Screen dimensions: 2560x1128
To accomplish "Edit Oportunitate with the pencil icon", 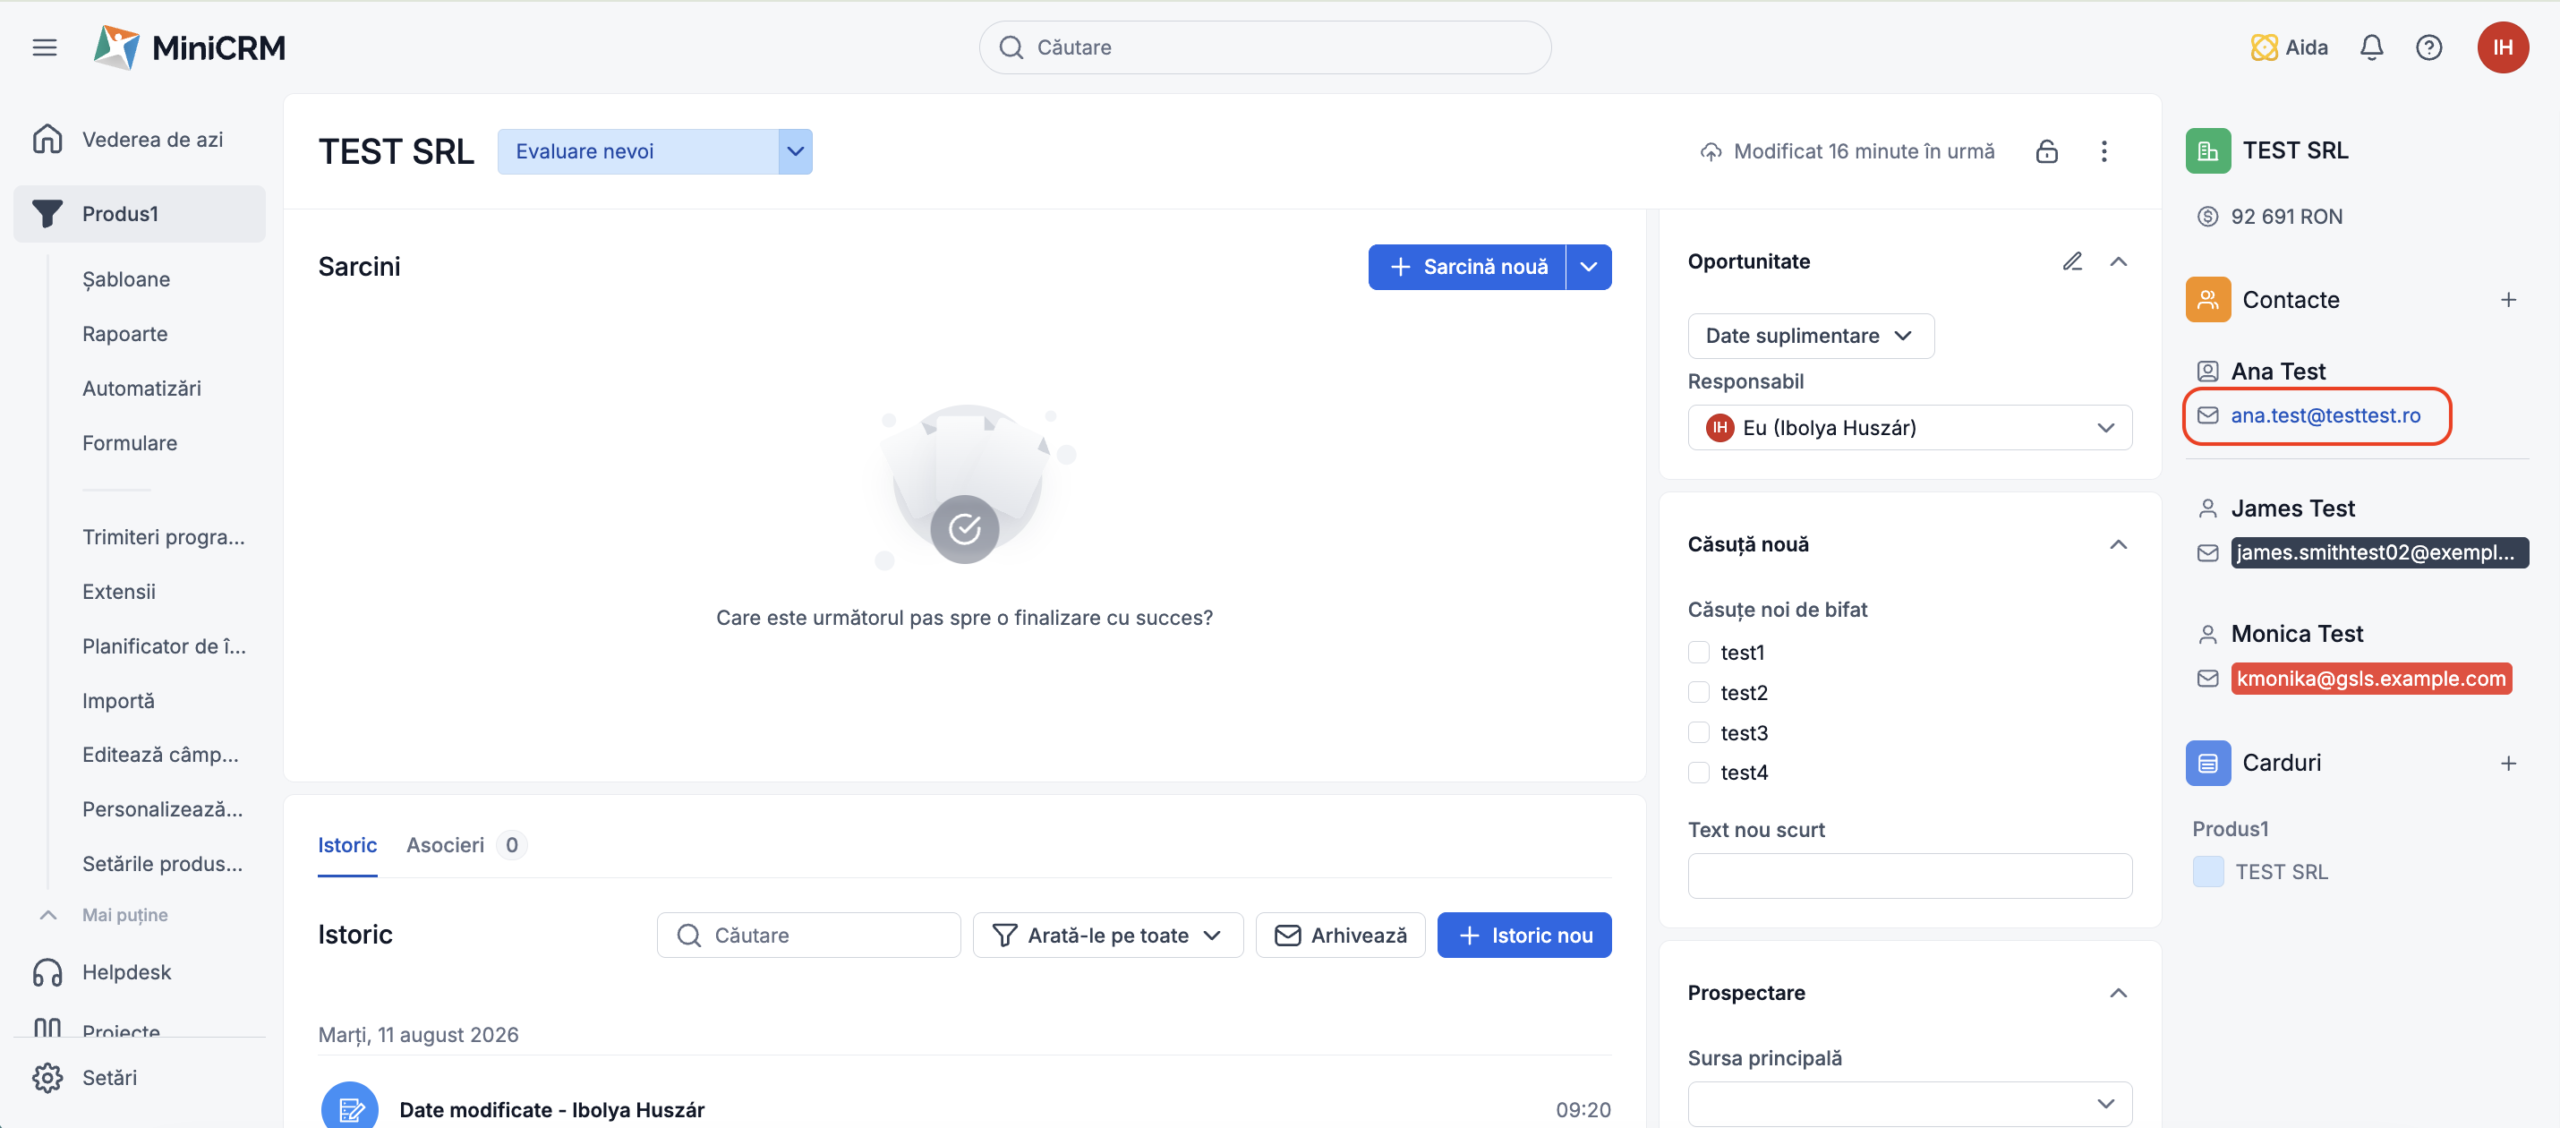I will pos(2072,262).
